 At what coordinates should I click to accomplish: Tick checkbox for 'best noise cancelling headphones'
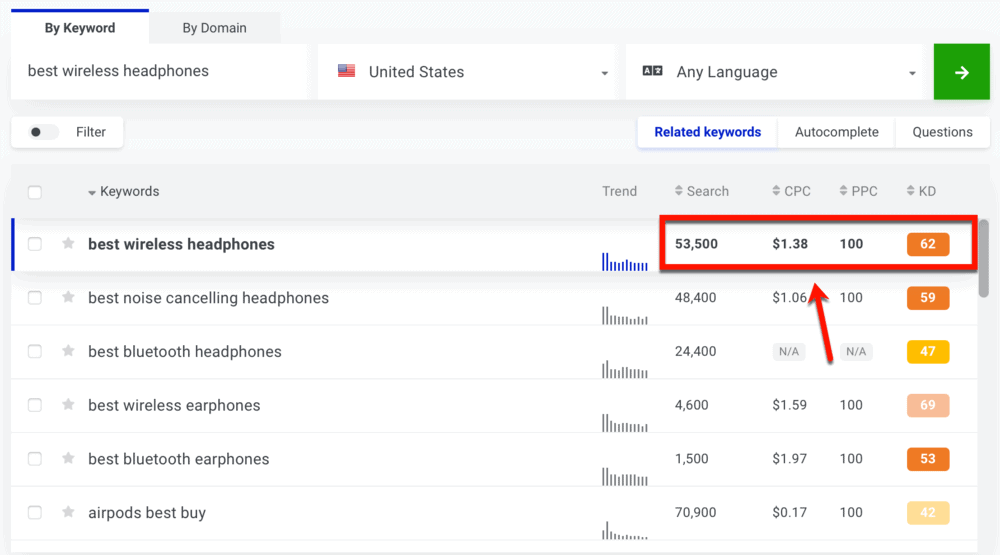(35, 298)
